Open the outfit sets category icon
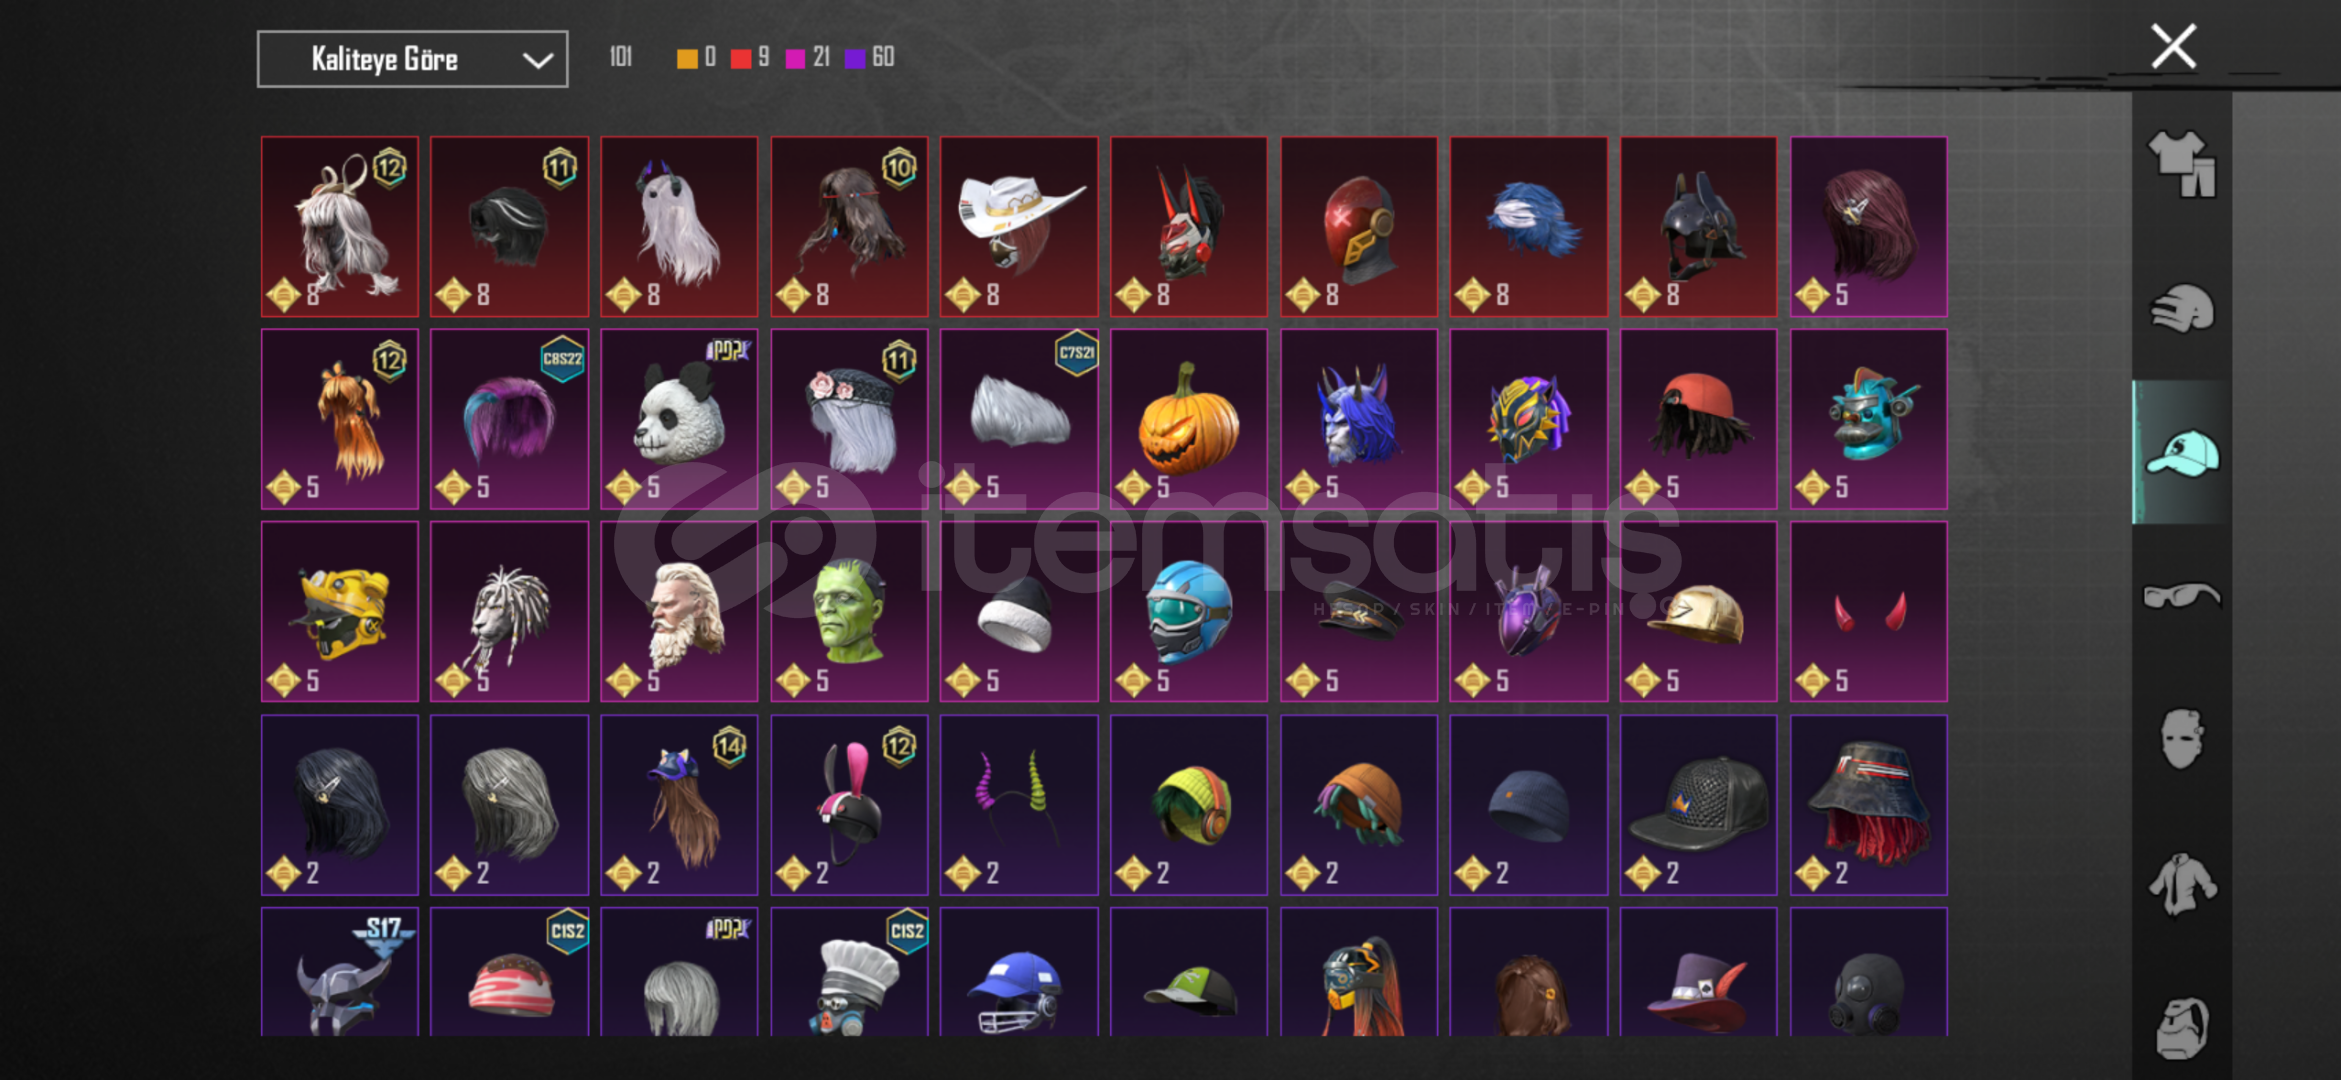 (2182, 164)
